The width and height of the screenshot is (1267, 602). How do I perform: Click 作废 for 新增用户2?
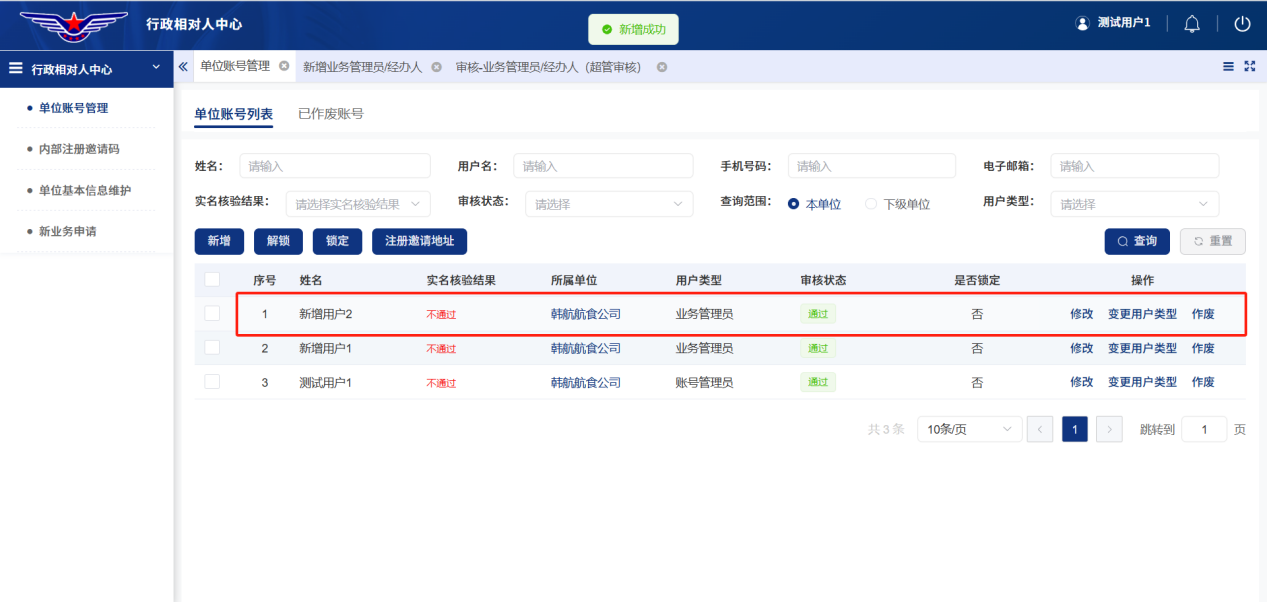click(x=1203, y=314)
